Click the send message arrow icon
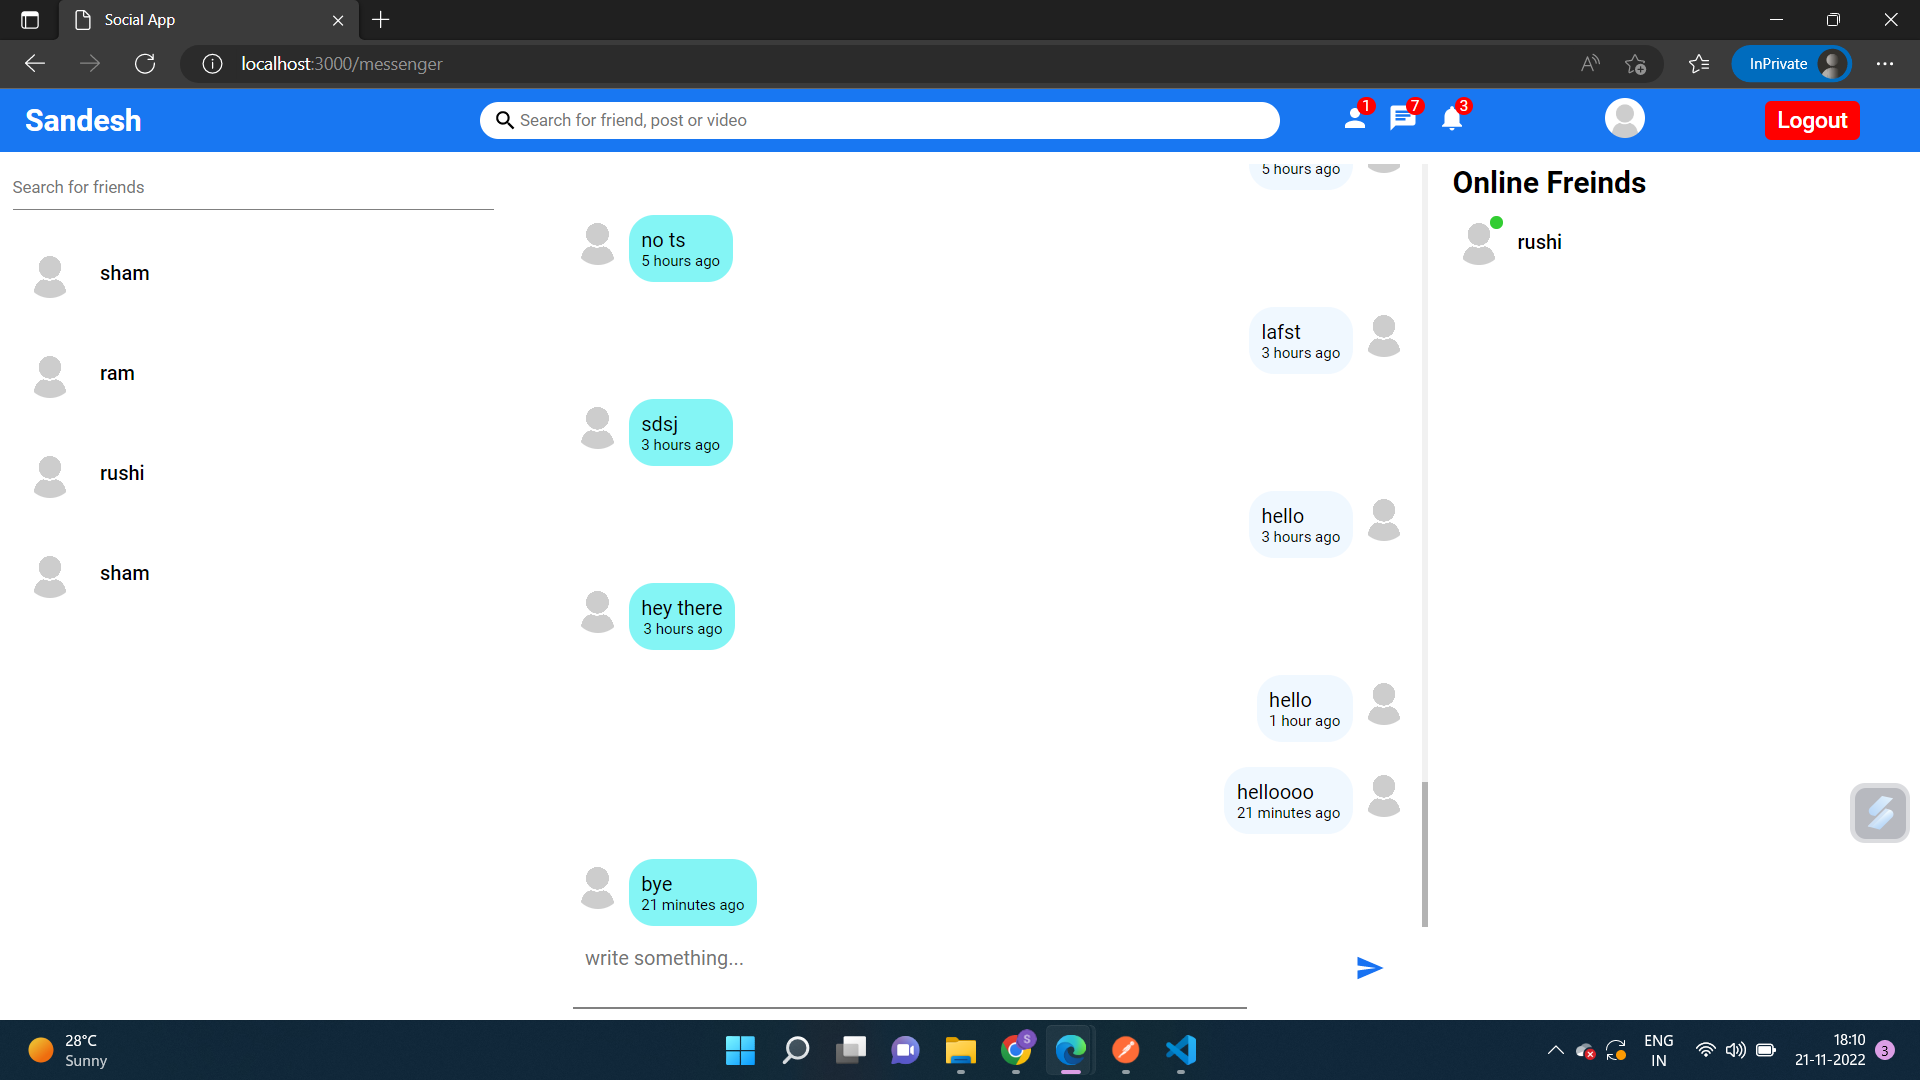 point(1369,967)
